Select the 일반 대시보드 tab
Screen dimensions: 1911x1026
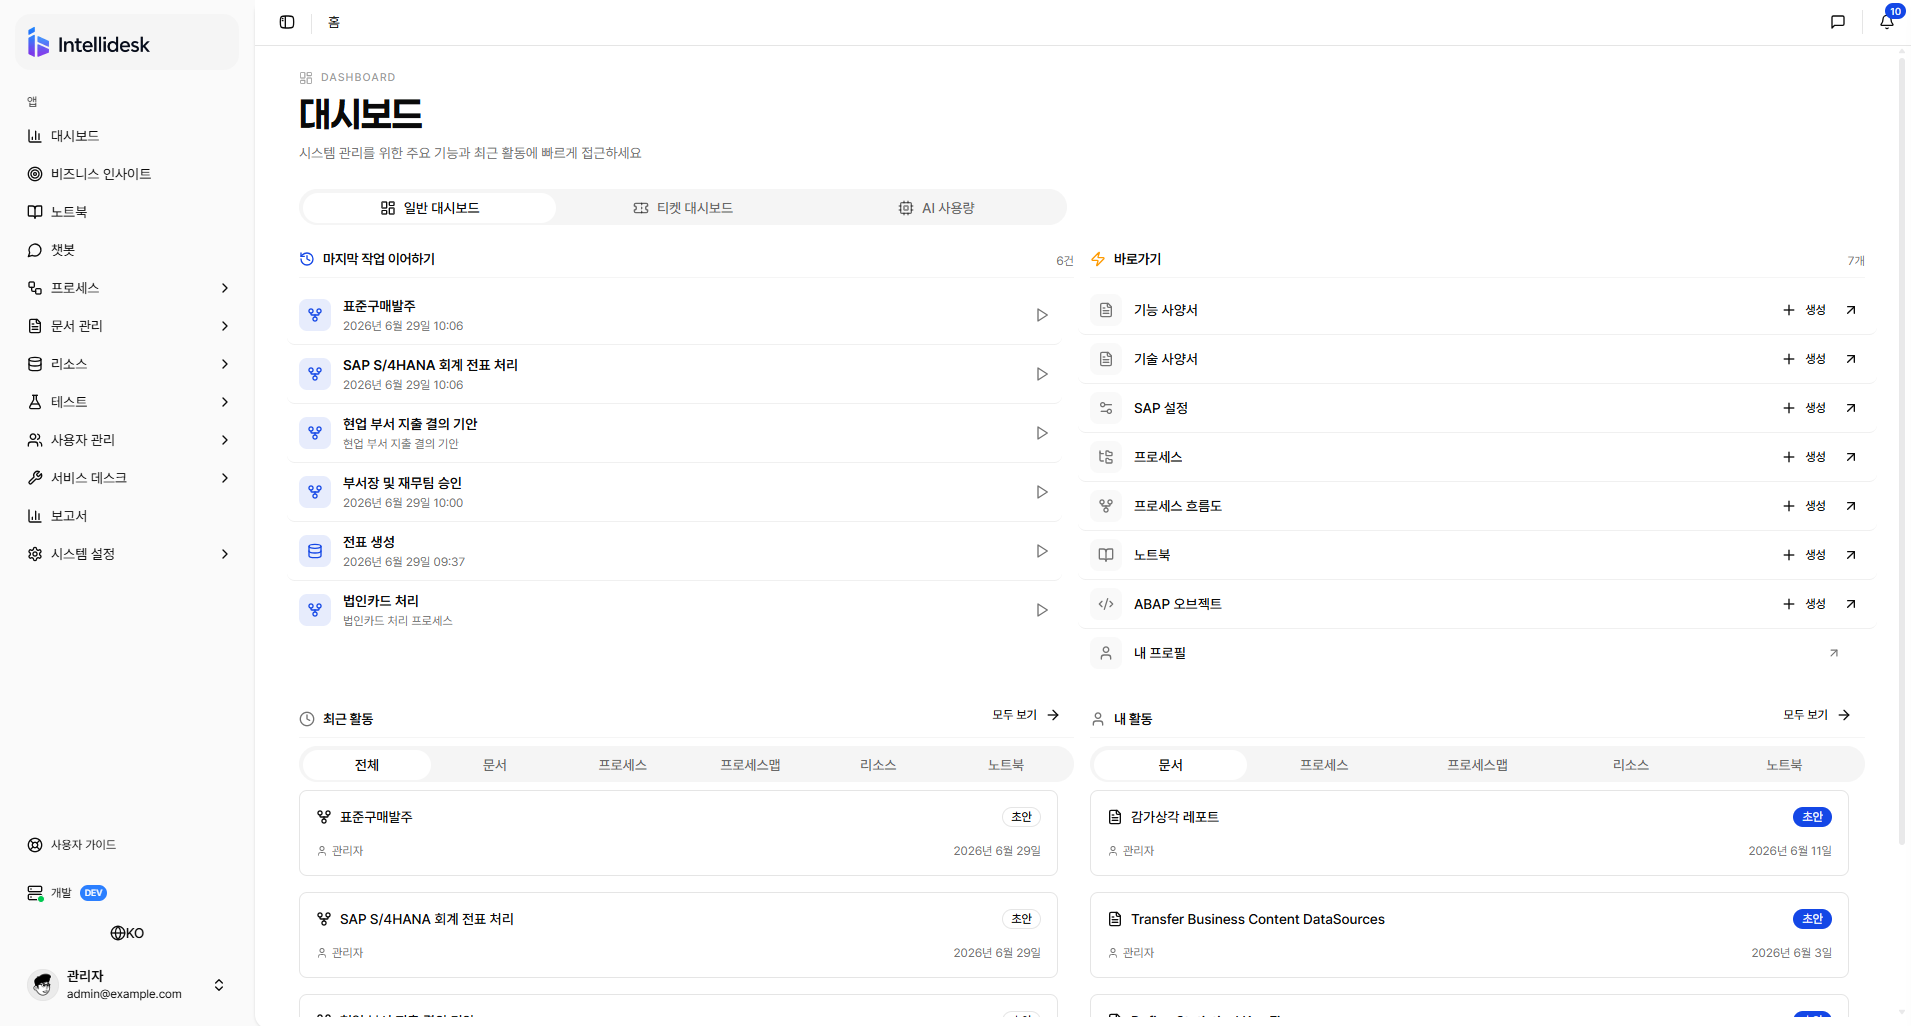coord(430,208)
